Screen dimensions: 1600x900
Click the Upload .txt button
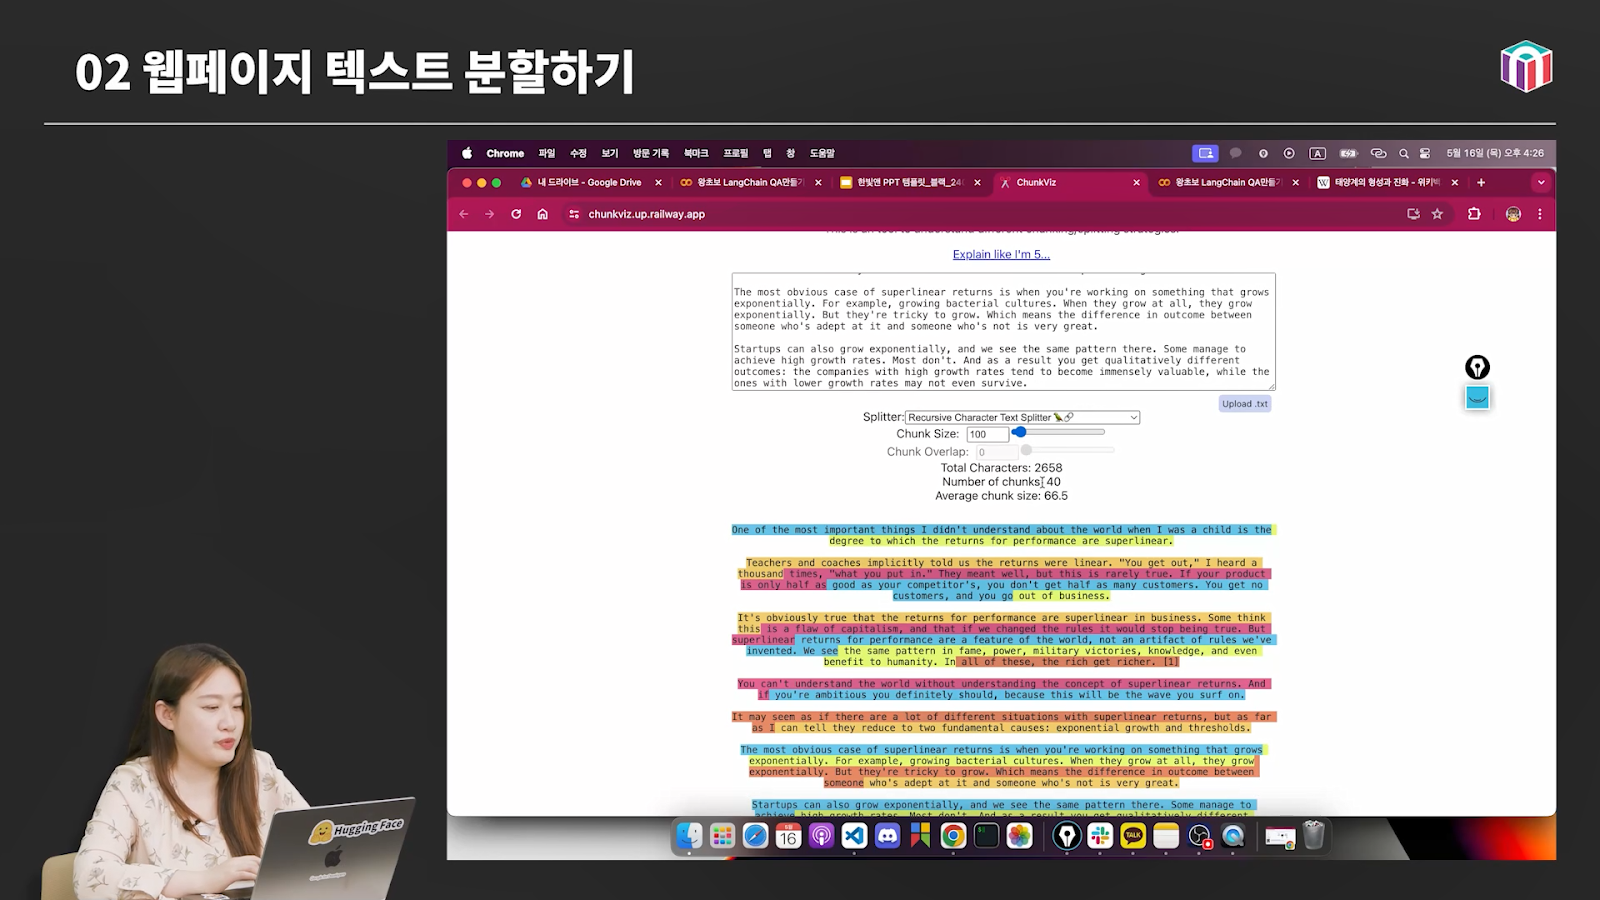click(x=1245, y=404)
